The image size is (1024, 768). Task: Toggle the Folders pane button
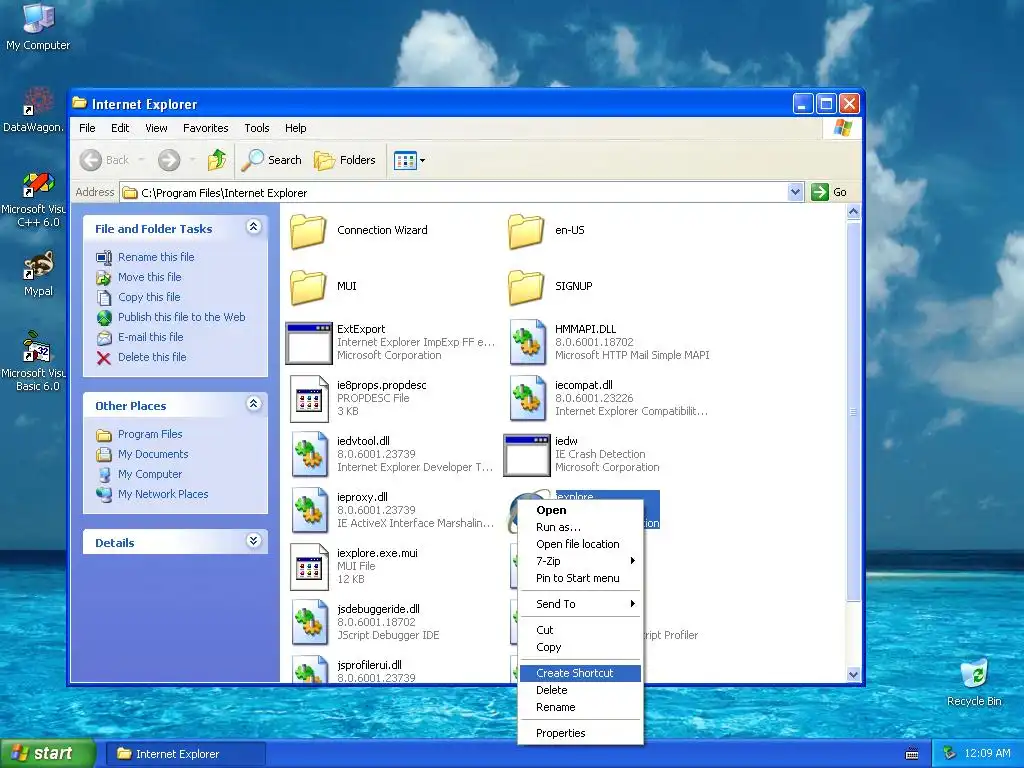coord(345,160)
